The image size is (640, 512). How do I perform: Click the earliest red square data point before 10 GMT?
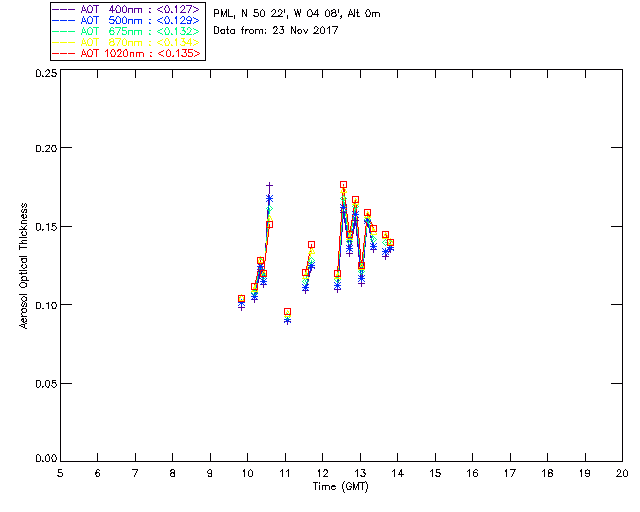(241, 299)
